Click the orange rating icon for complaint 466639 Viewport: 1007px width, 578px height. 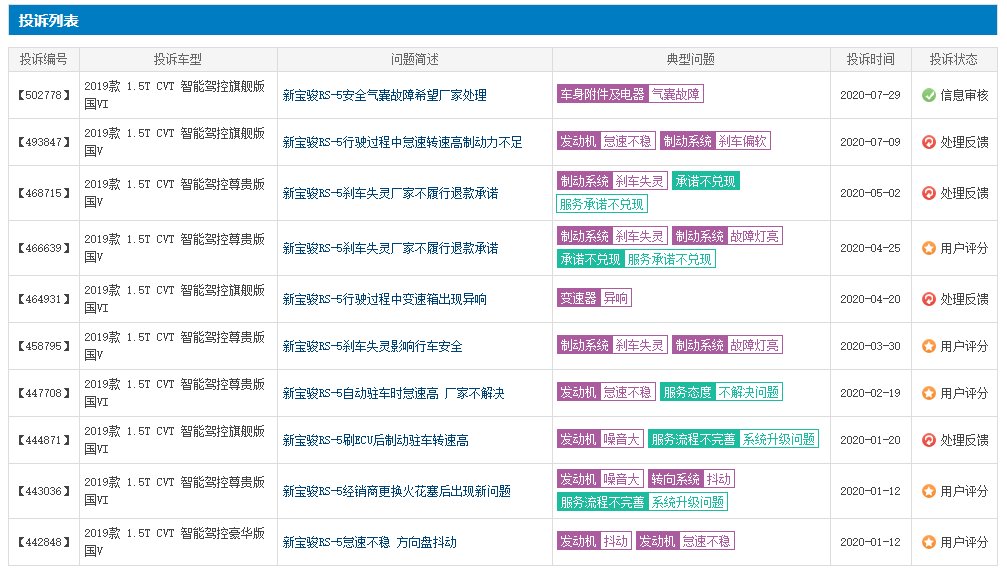click(928, 248)
